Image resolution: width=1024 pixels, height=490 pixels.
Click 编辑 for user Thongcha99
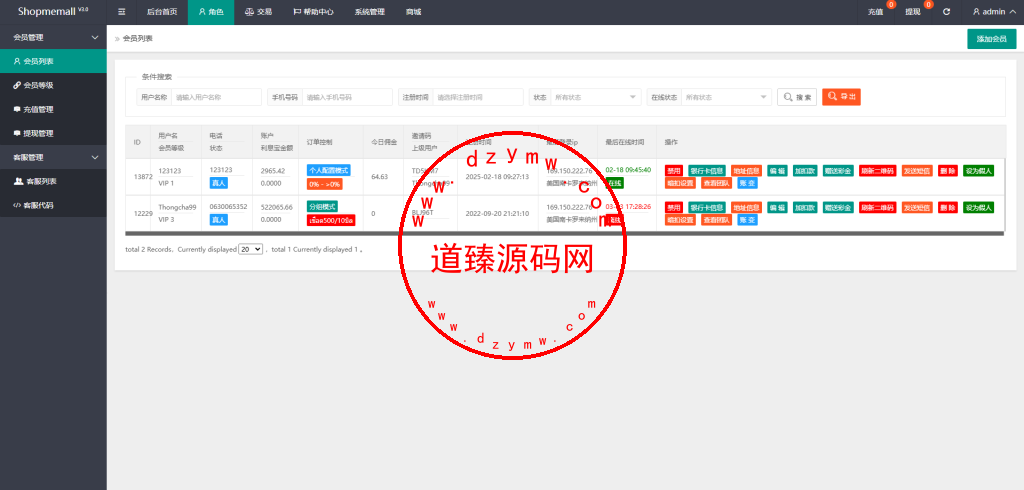coord(777,207)
